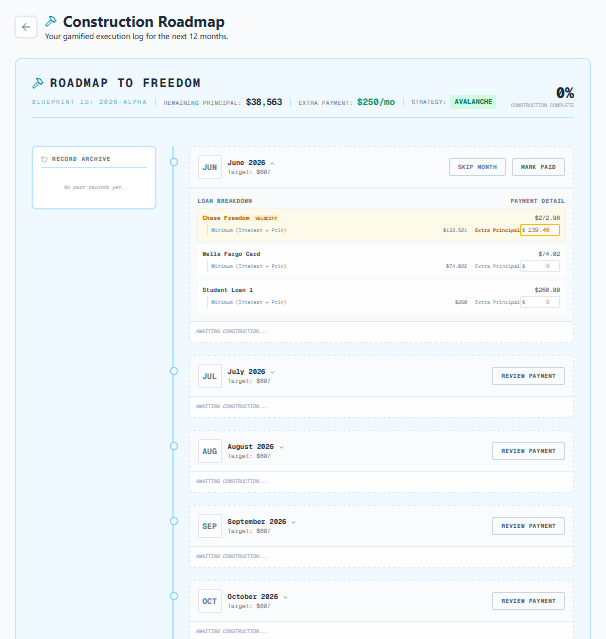Select the Wells Fargo Card loan name
The image size is (606, 639).
231,254
